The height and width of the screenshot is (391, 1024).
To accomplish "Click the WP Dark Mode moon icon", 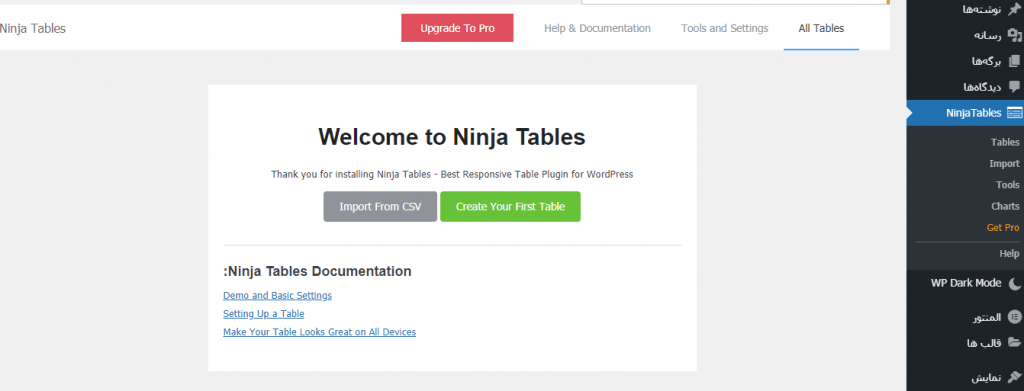I will tap(1014, 283).
